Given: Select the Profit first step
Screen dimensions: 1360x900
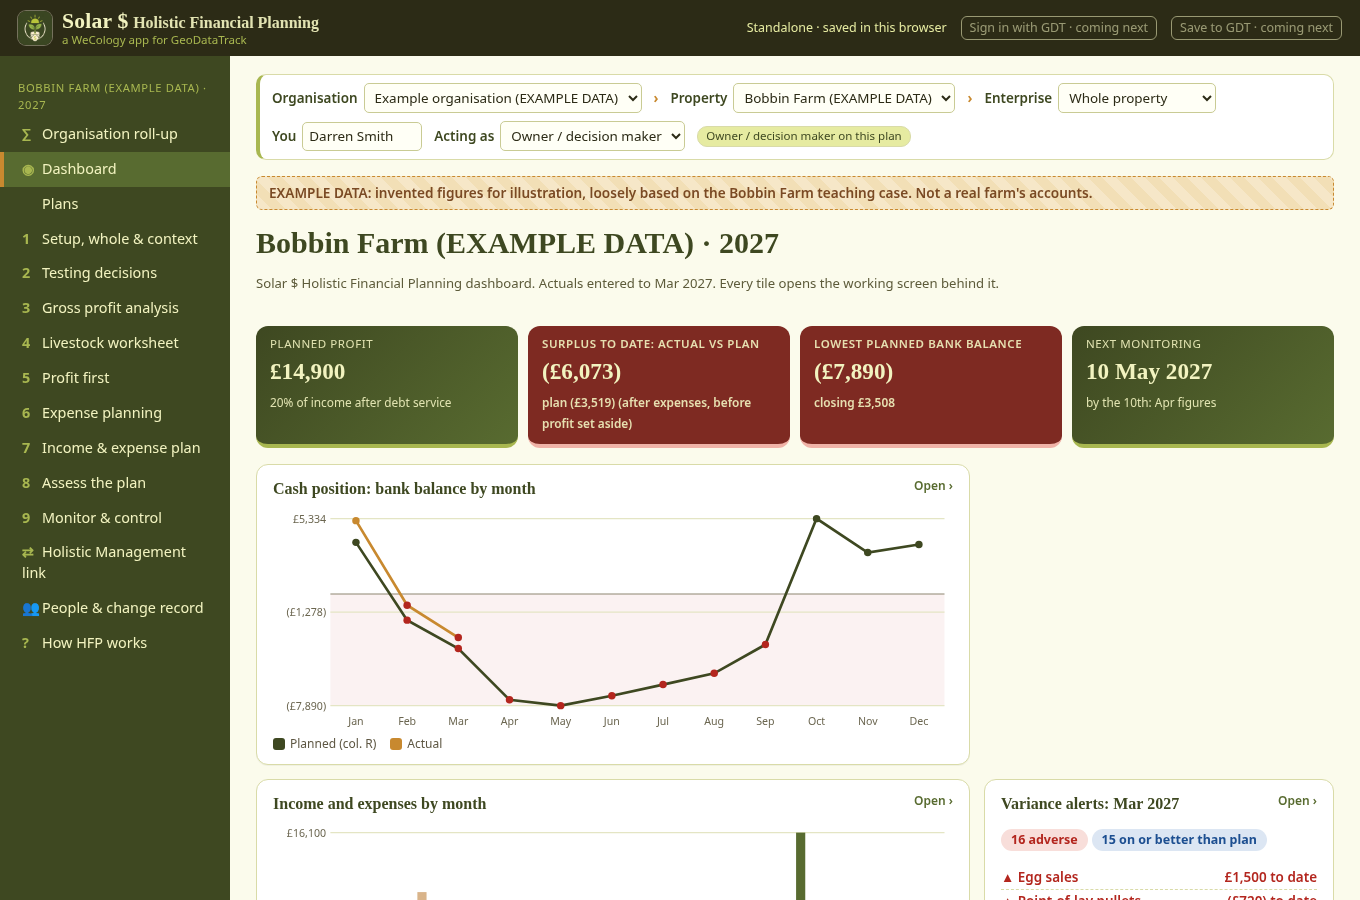Looking at the screenshot, I should 115,378.
